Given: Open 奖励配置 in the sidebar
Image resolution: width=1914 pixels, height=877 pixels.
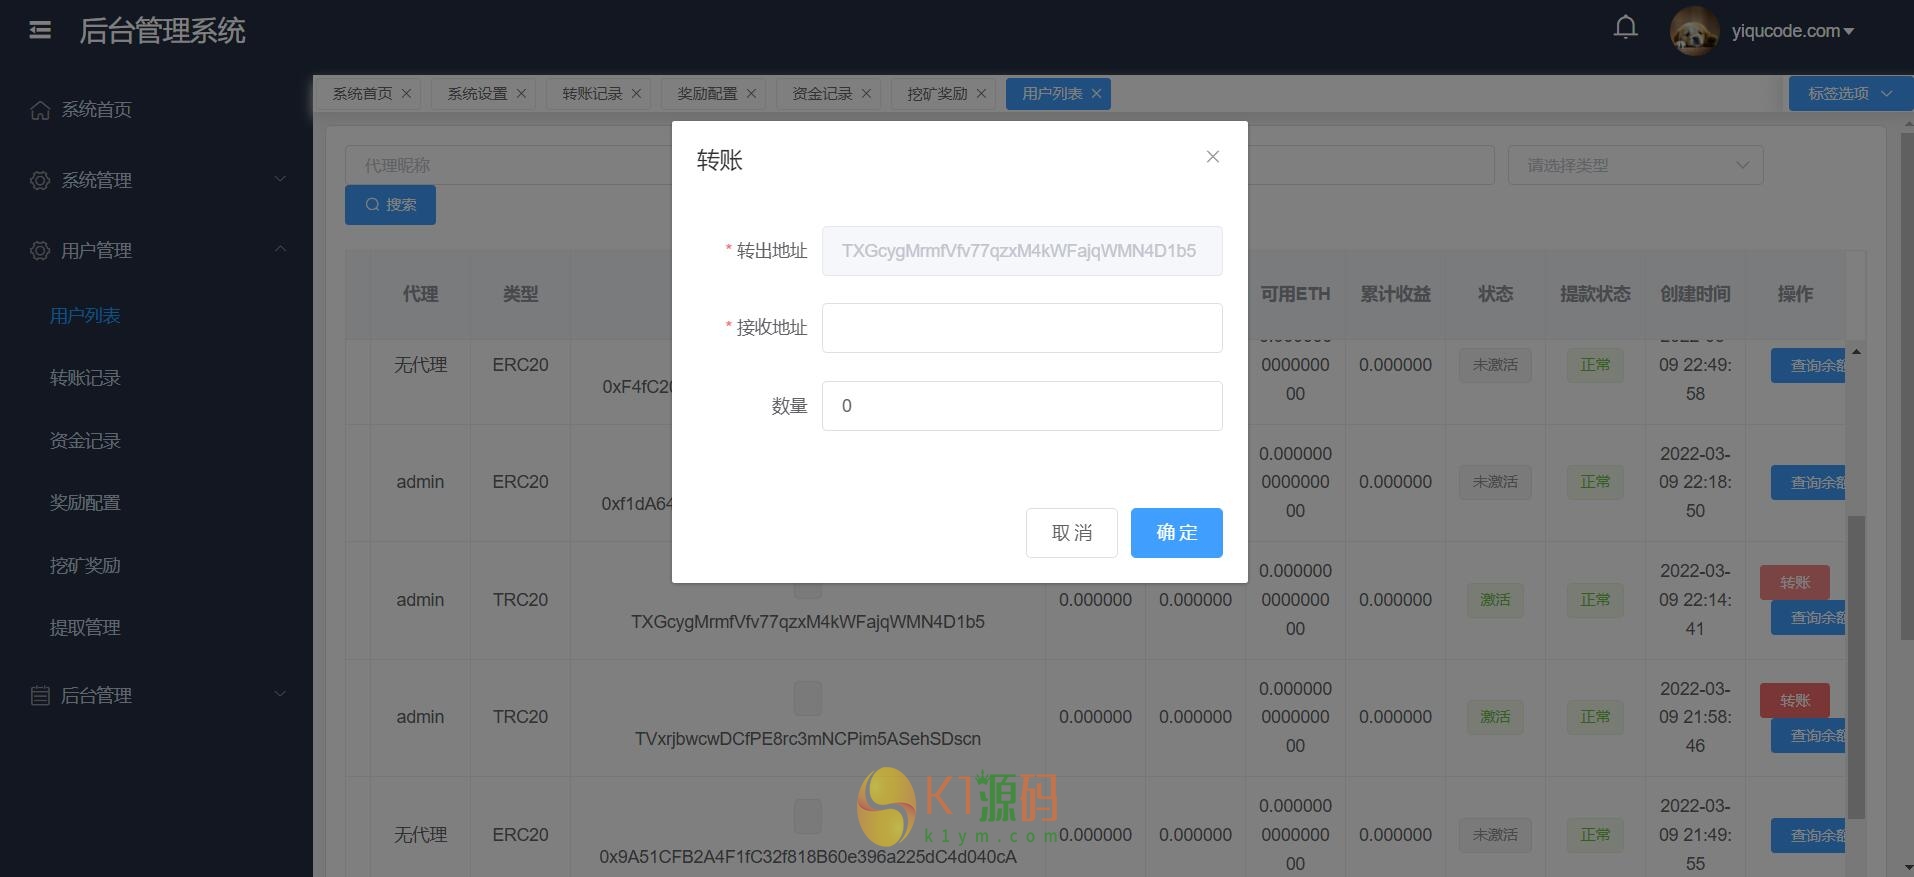Looking at the screenshot, I should pos(85,503).
